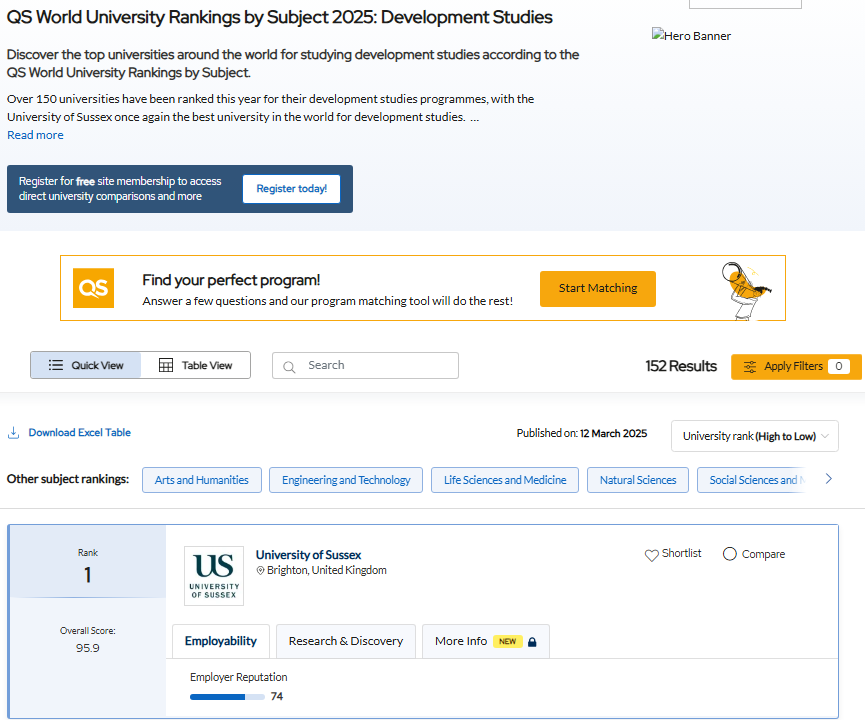Click the Rank 1 number
This screenshot has width=865, height=720.
(x=88, y=575)
